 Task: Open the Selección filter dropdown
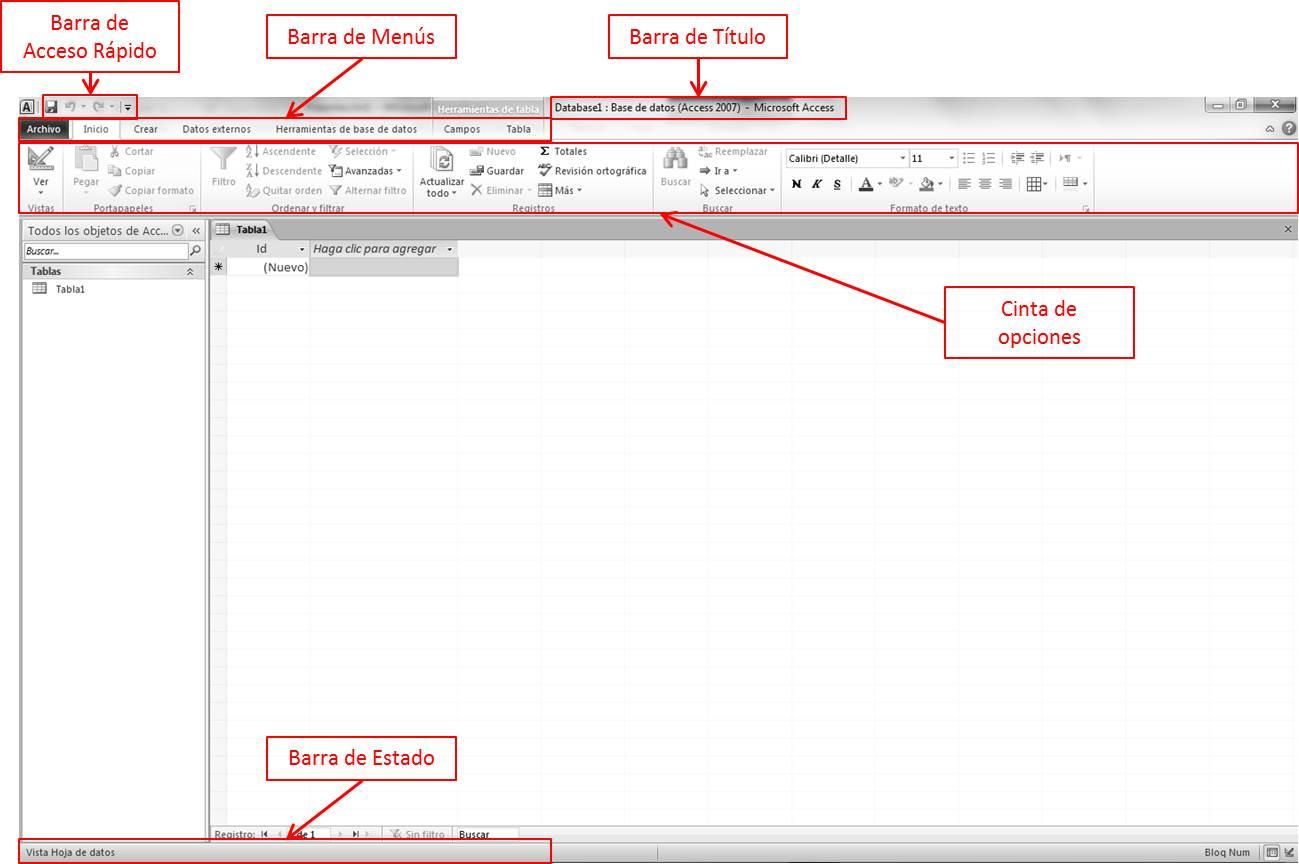click(362, 152)
